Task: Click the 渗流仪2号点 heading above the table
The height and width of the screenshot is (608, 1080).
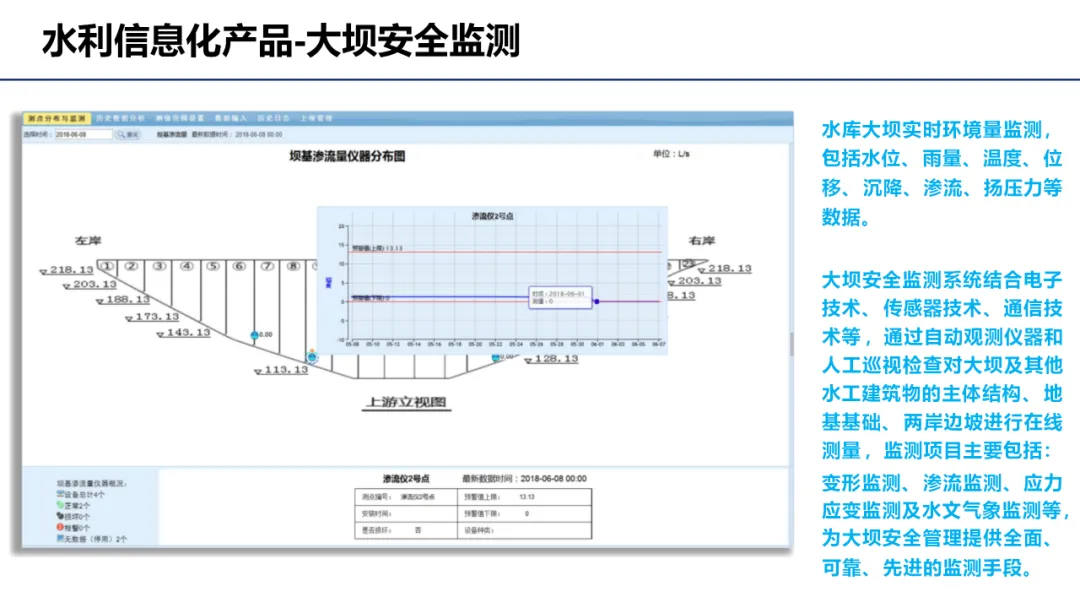Action: pyautogui.click(x=406, y=479)
